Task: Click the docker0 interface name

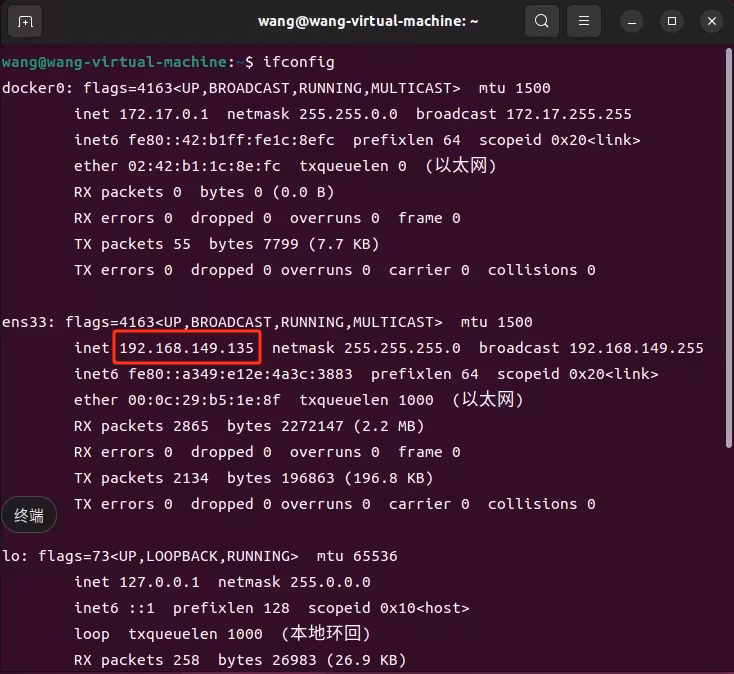Action: pos(37,88)
